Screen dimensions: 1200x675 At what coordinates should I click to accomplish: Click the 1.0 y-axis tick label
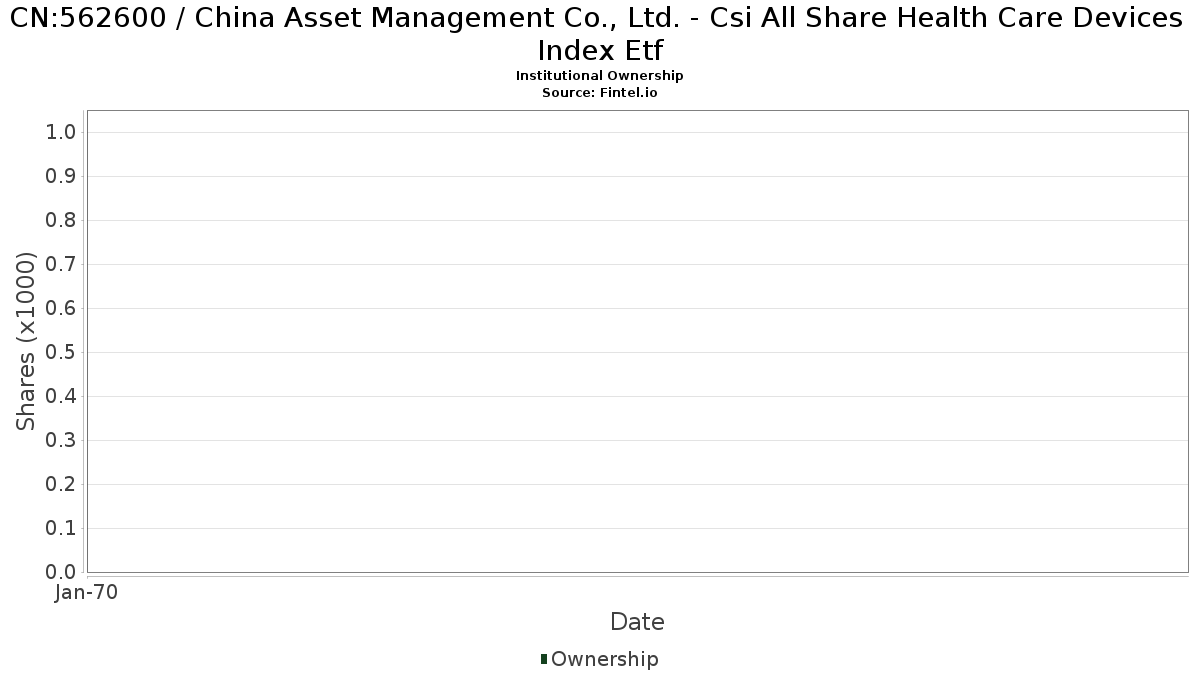(62, 133)
